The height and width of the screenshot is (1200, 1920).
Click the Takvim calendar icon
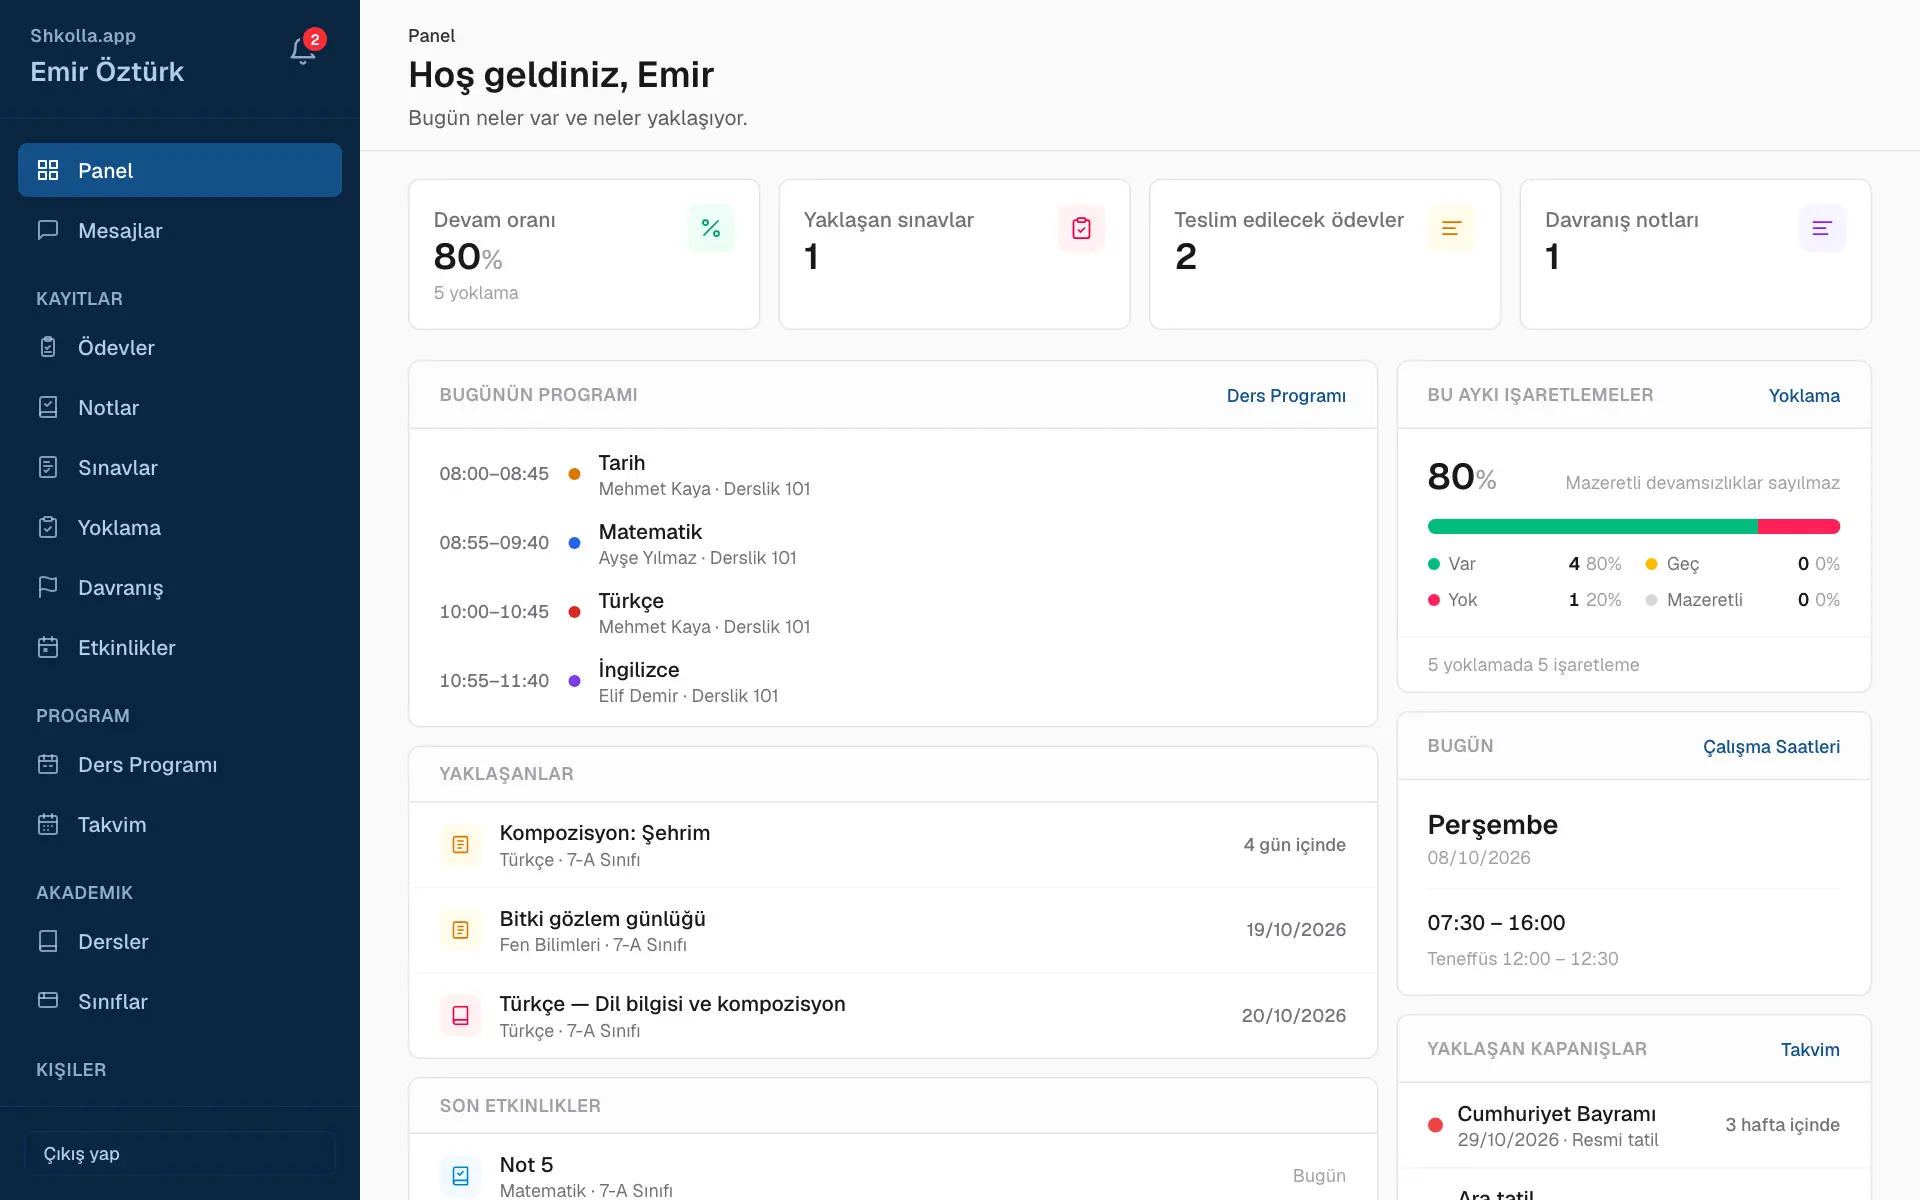tap(48, 824)
